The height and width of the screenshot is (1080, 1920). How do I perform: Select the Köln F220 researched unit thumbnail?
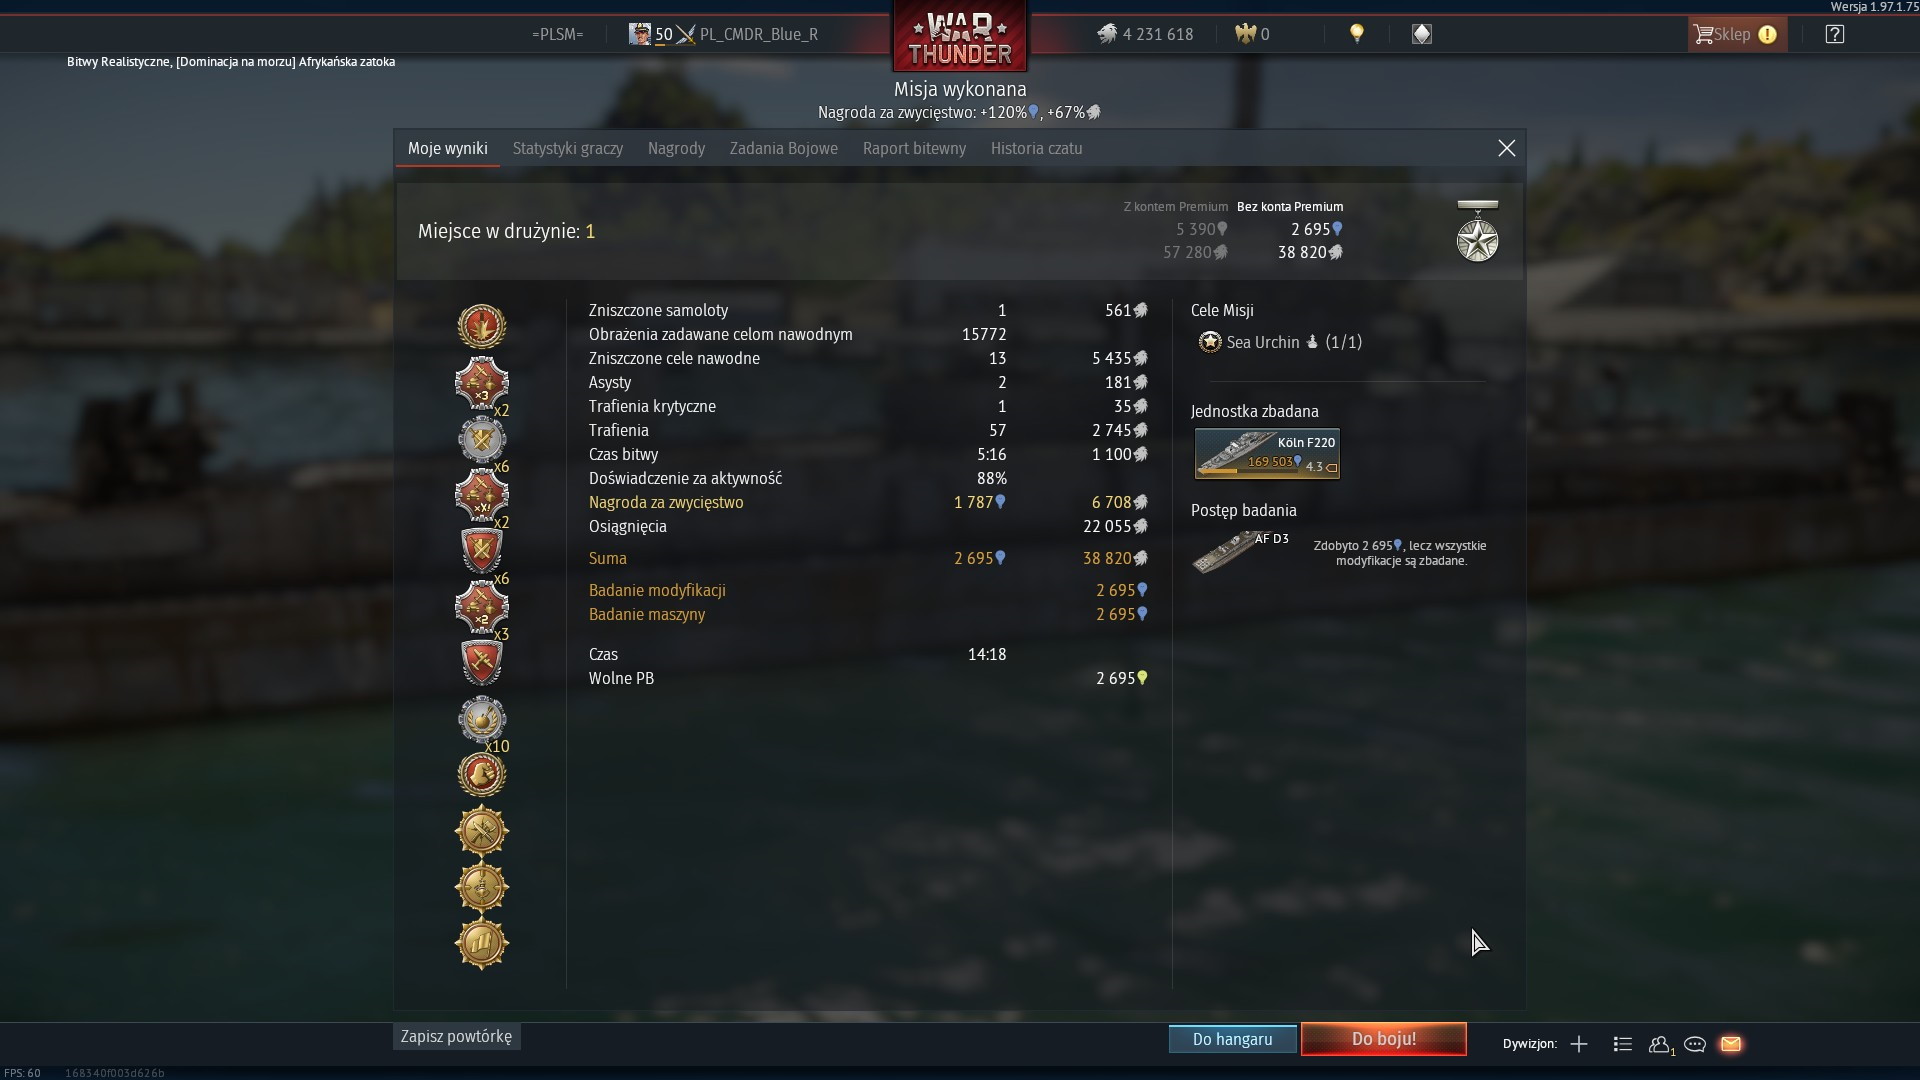click(1267, 454)
